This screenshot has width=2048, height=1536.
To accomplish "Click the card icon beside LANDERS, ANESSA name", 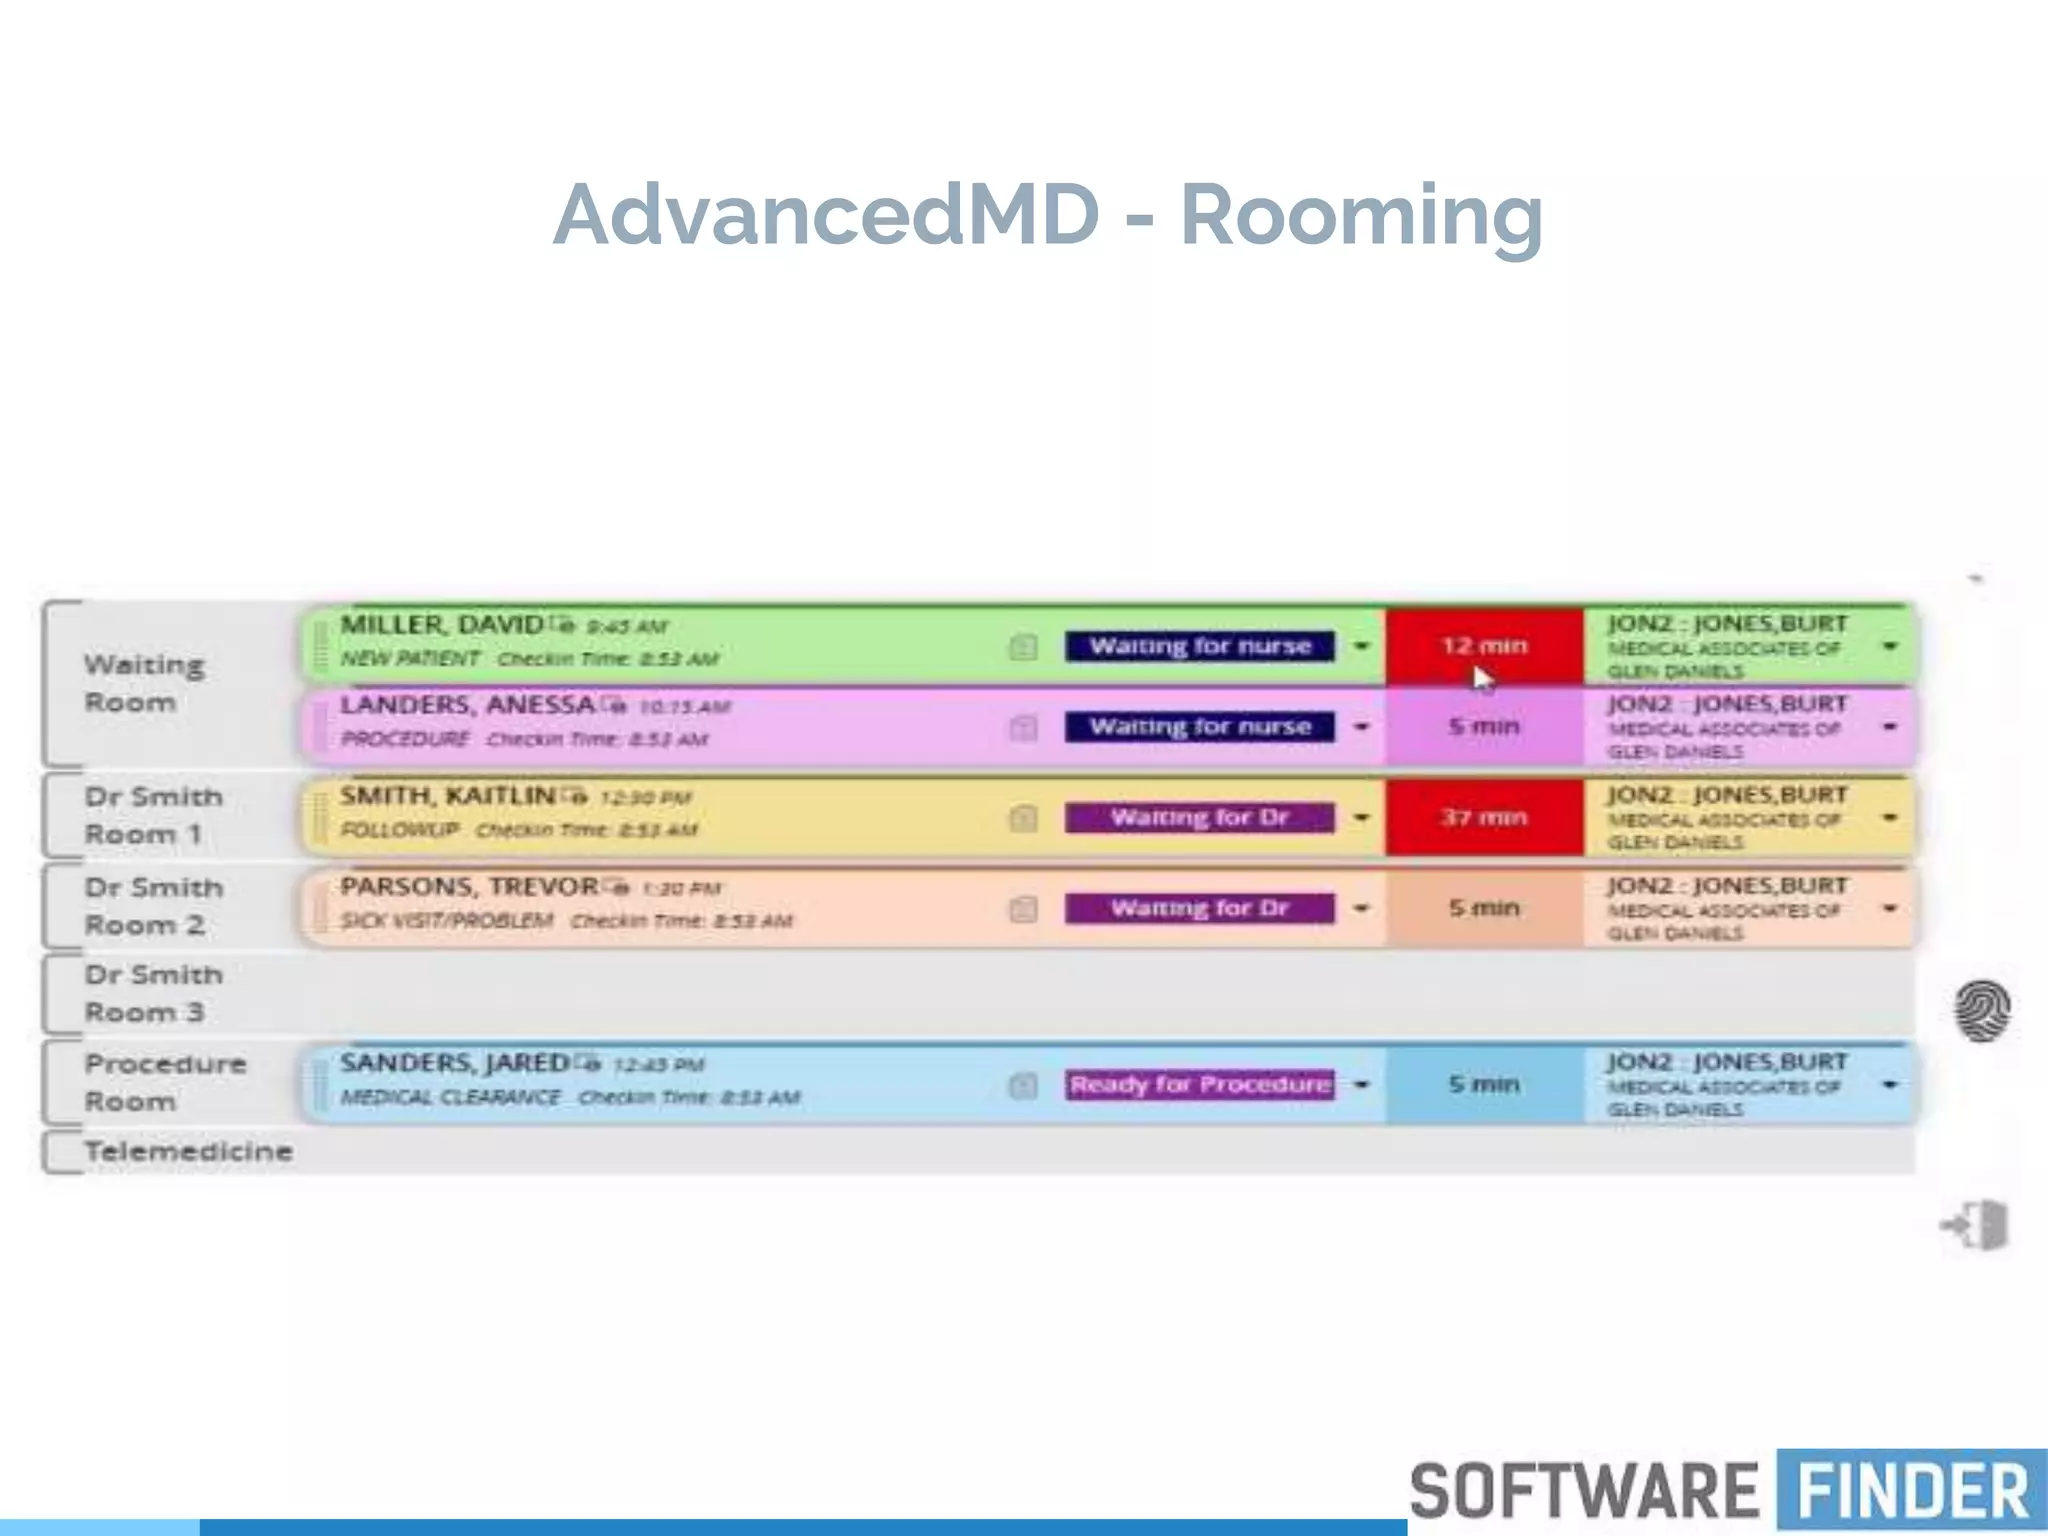I will tap(614, 705).
